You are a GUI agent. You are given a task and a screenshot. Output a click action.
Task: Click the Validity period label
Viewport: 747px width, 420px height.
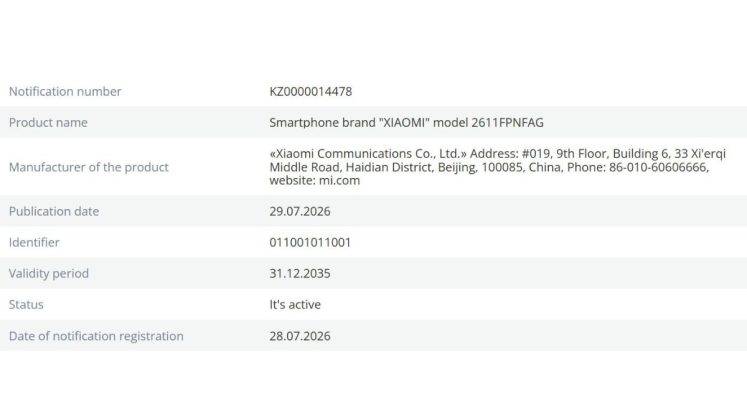49,273
